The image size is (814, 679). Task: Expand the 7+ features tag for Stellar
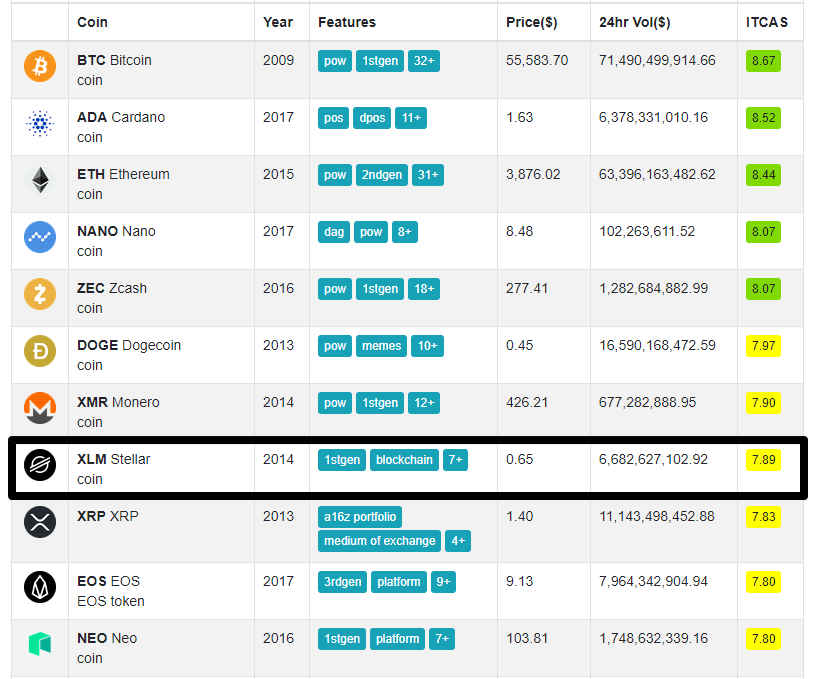click(x=455, y=460)
